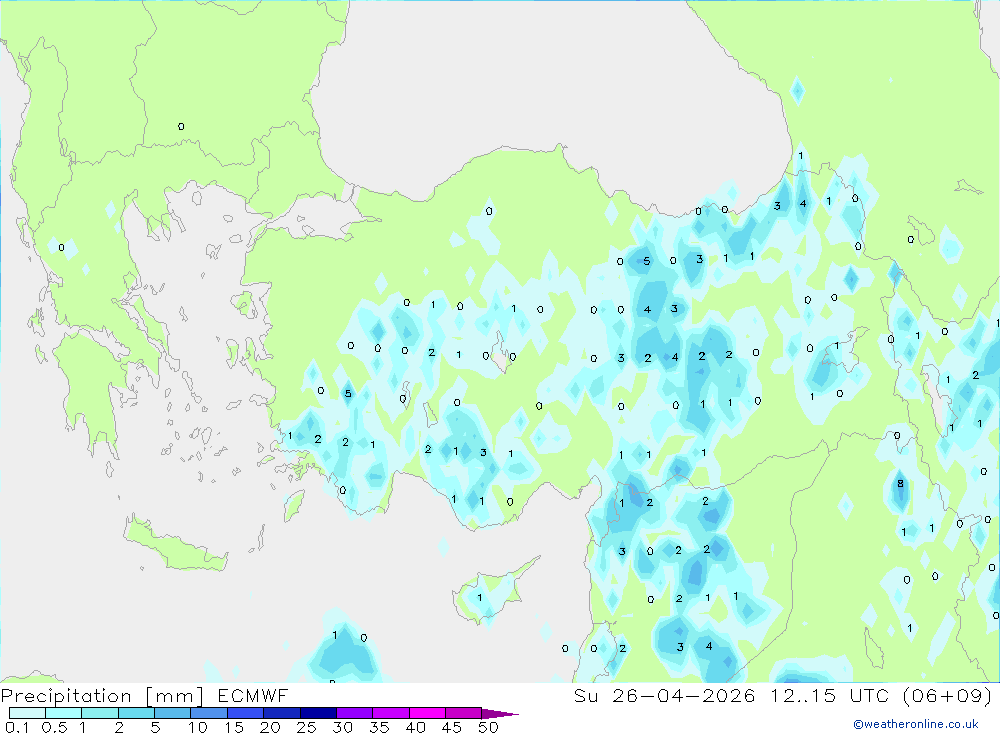Viewport: 1000px width, 733px height.
Task: Click the '50' legend scale label
Action: click(x=488, y=727)
